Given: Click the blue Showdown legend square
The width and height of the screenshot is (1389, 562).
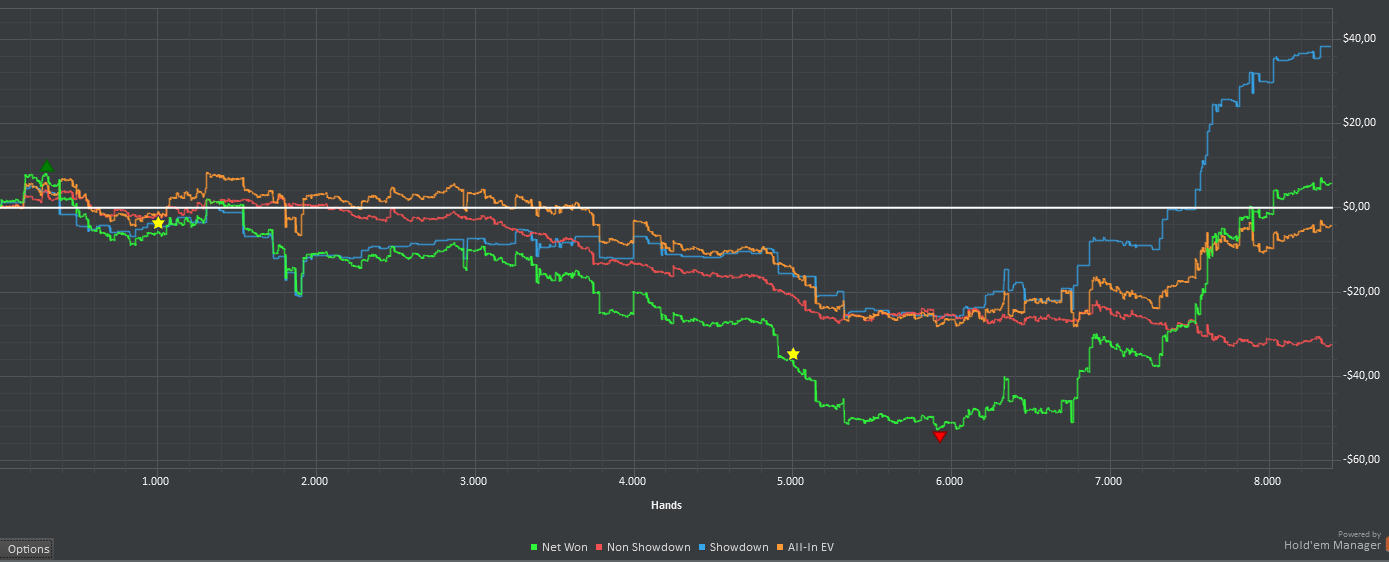Looking at the screenshot, I should (702, 547).
